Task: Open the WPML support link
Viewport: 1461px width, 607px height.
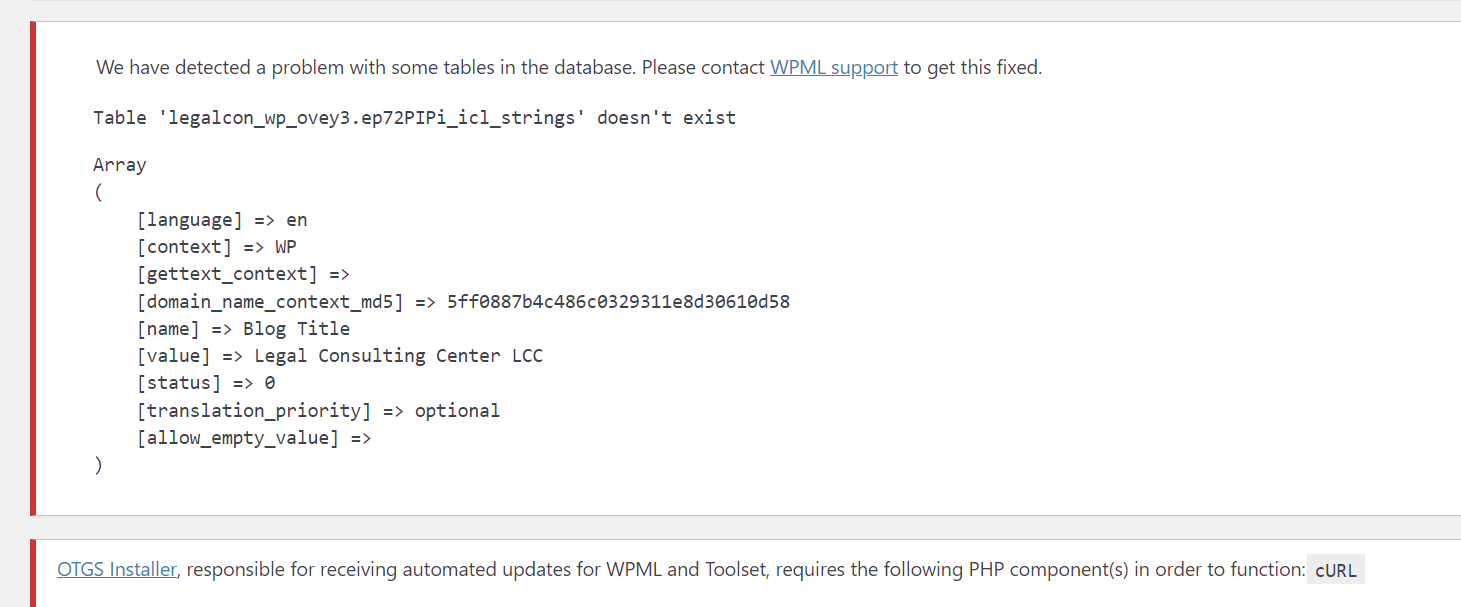Action: (x=833, y=68)
